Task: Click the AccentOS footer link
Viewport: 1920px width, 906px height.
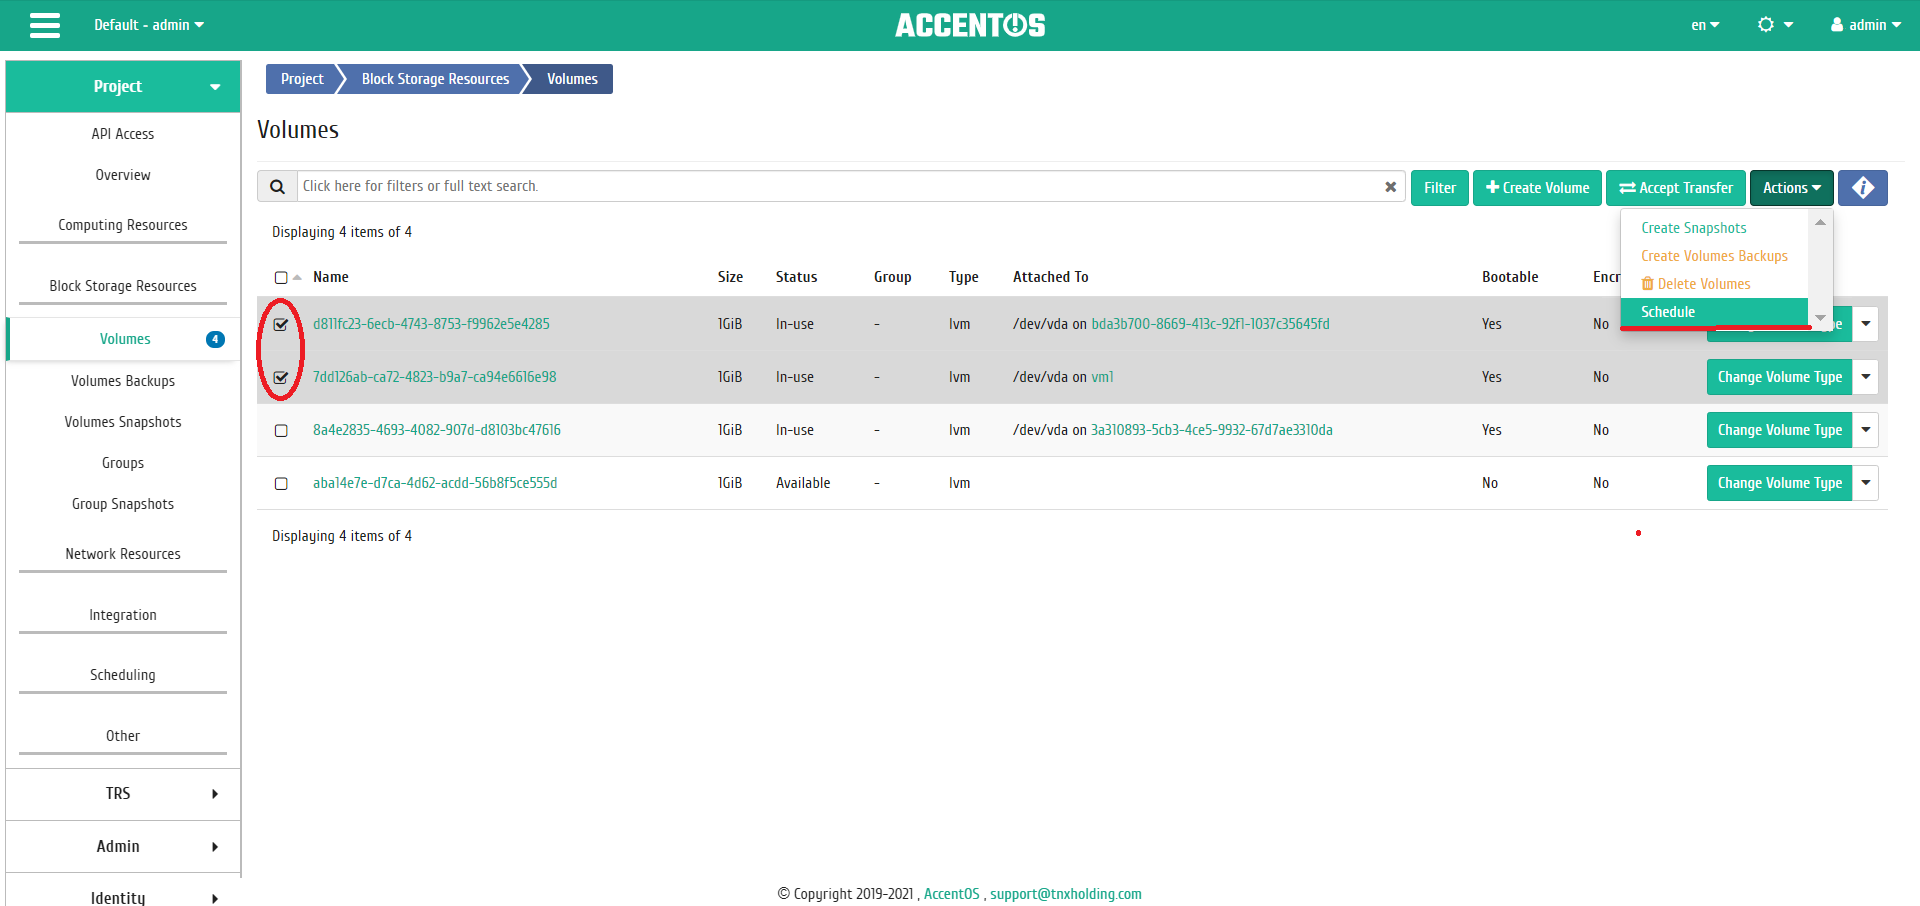Action: (x=951, y=894)
